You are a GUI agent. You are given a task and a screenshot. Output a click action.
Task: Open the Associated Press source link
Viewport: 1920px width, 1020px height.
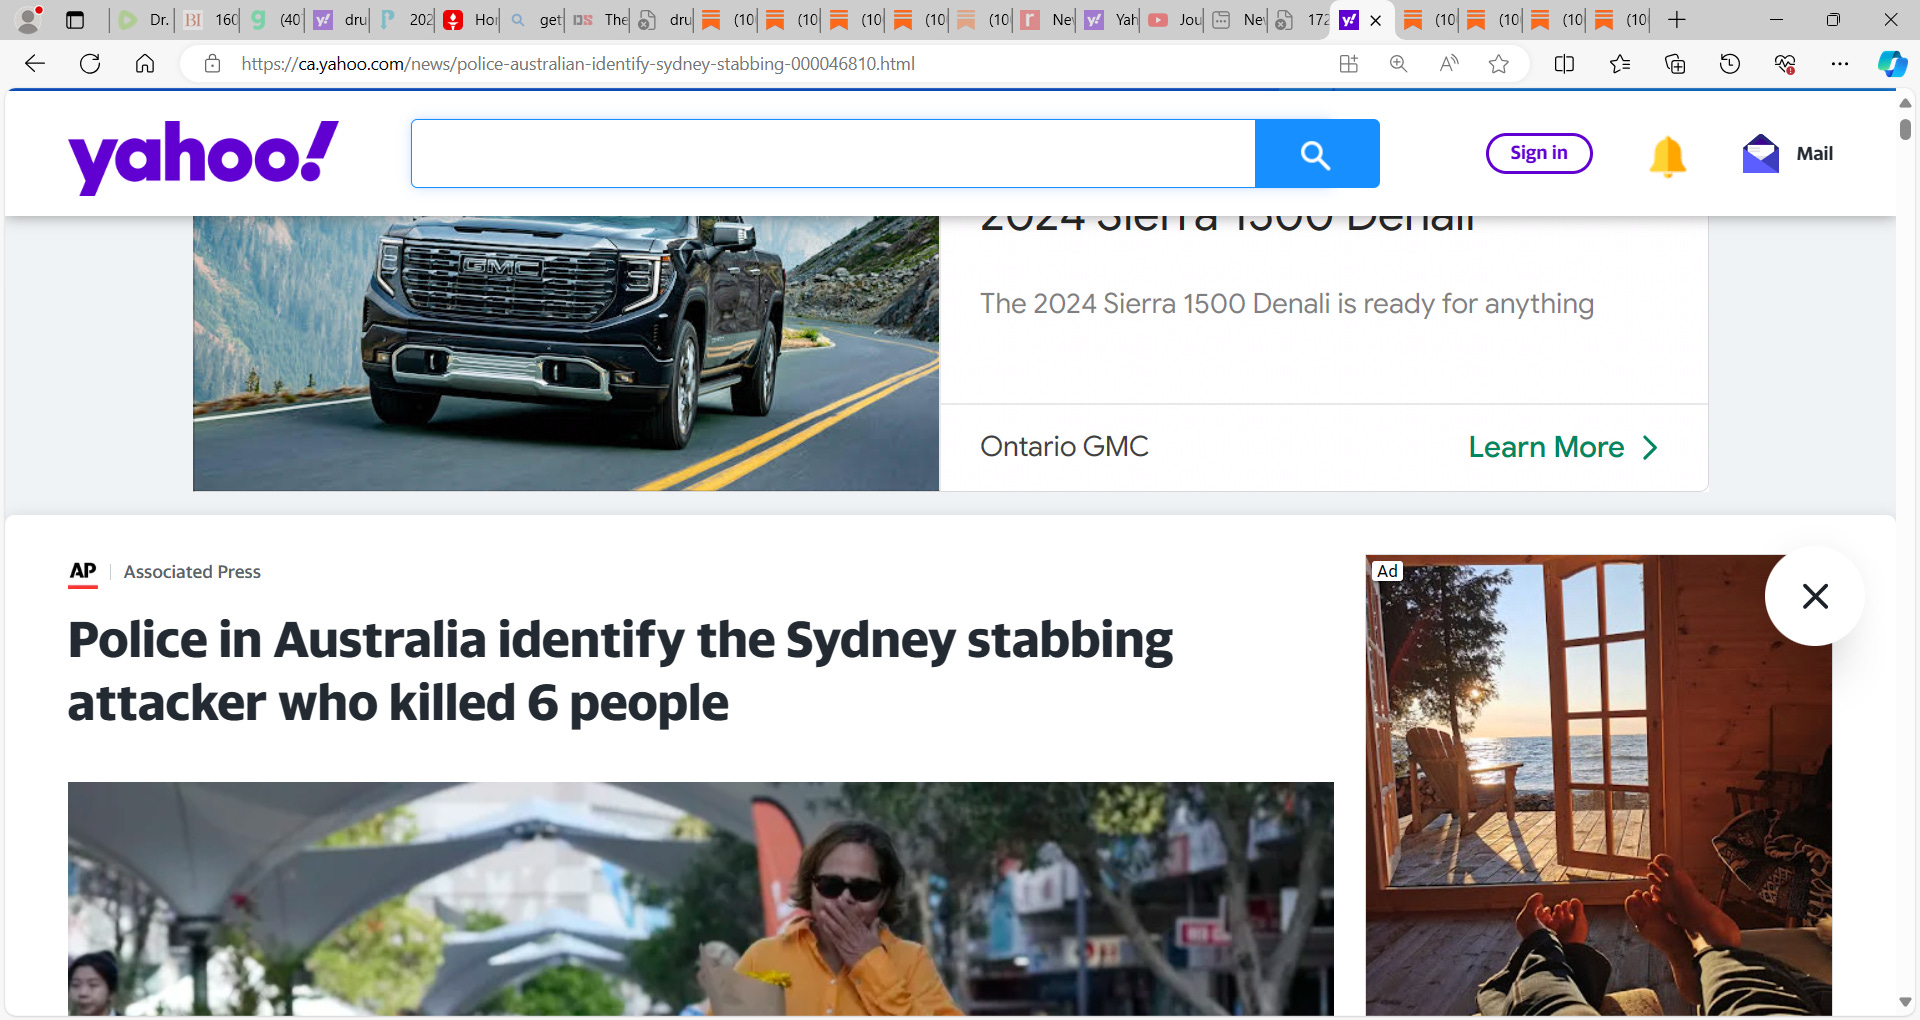click(192, 572)
